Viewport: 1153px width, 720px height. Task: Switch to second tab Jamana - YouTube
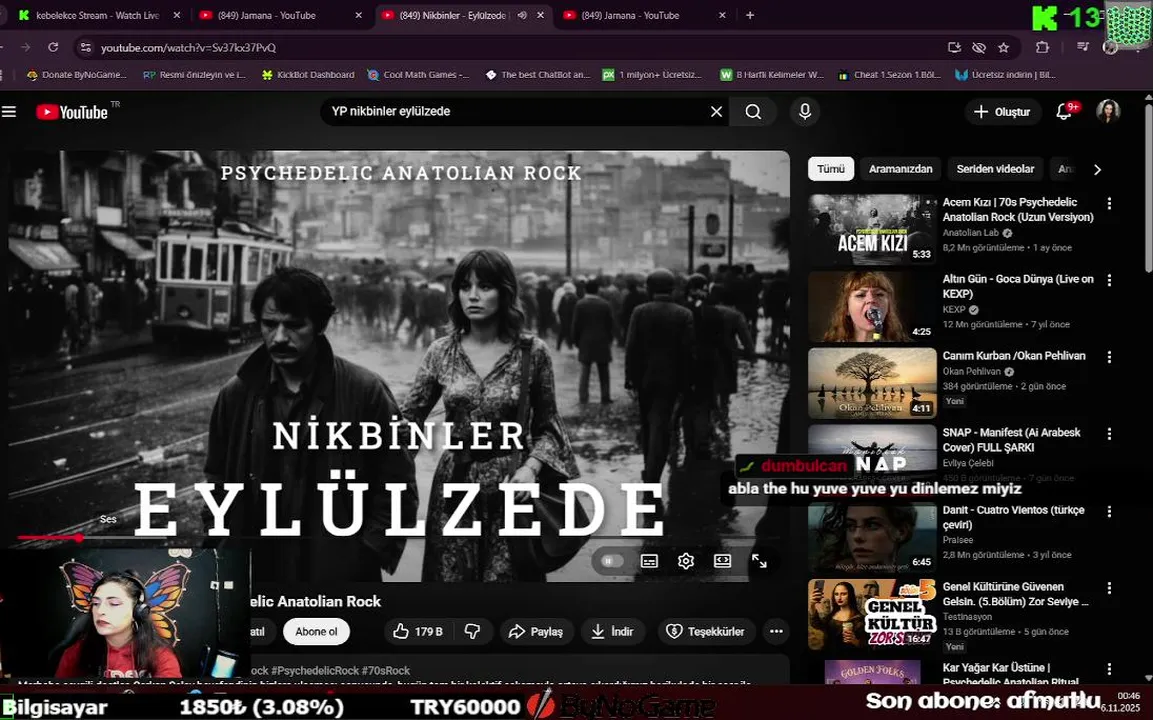tap(267, 15)
